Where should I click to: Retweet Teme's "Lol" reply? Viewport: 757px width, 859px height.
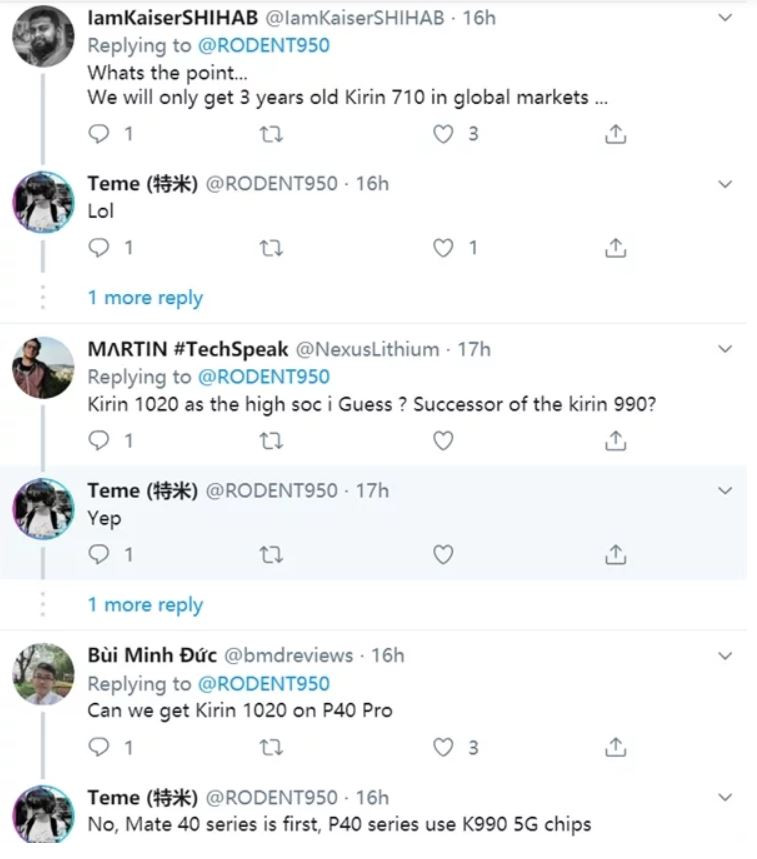tap(271, 247)
